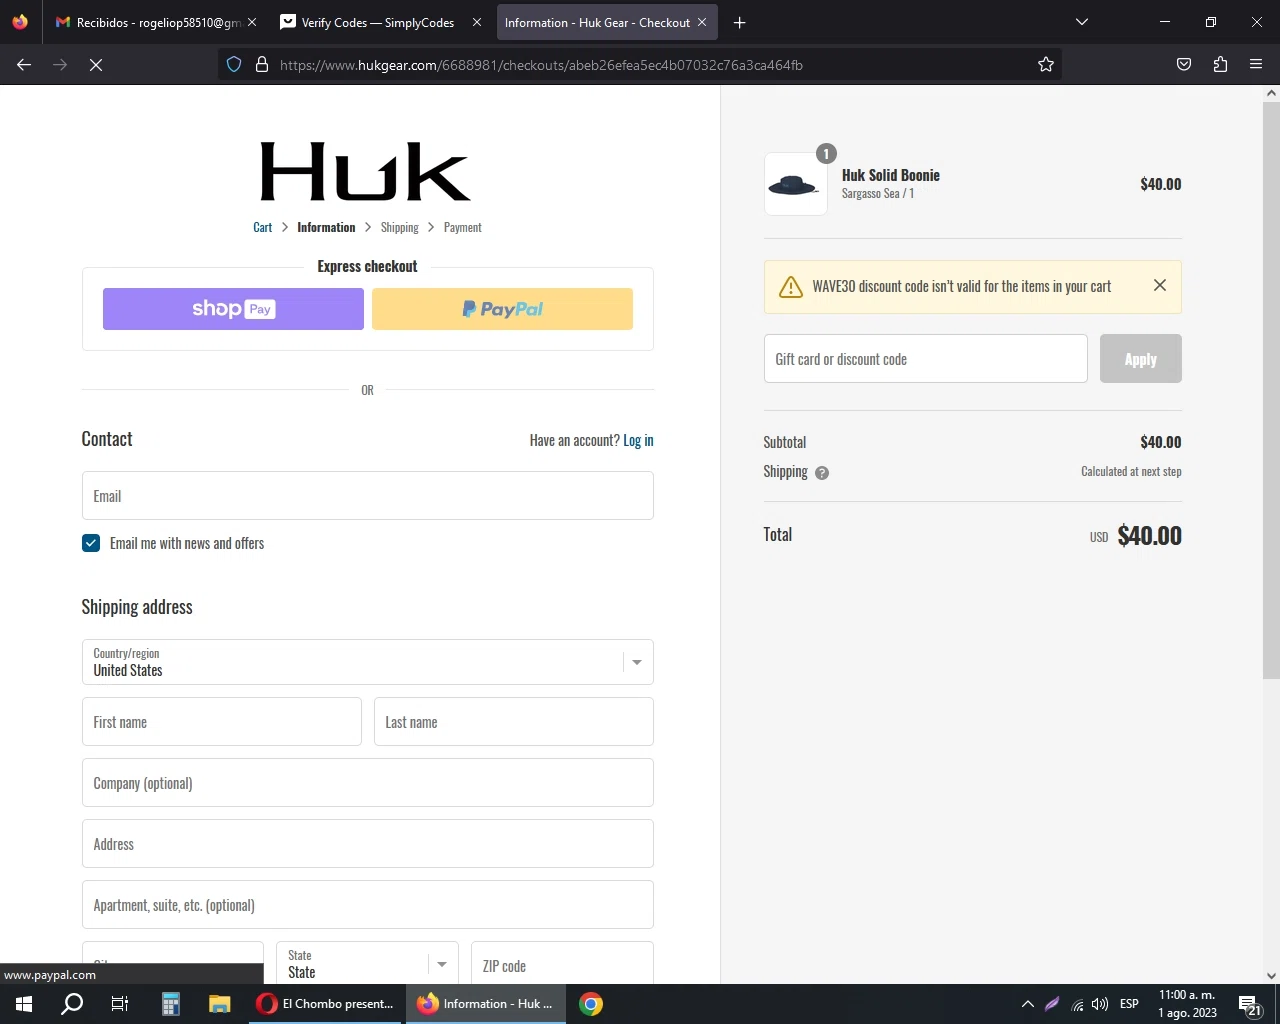
Task: Open the Windows Start menu
Action: pos(24,1004)
